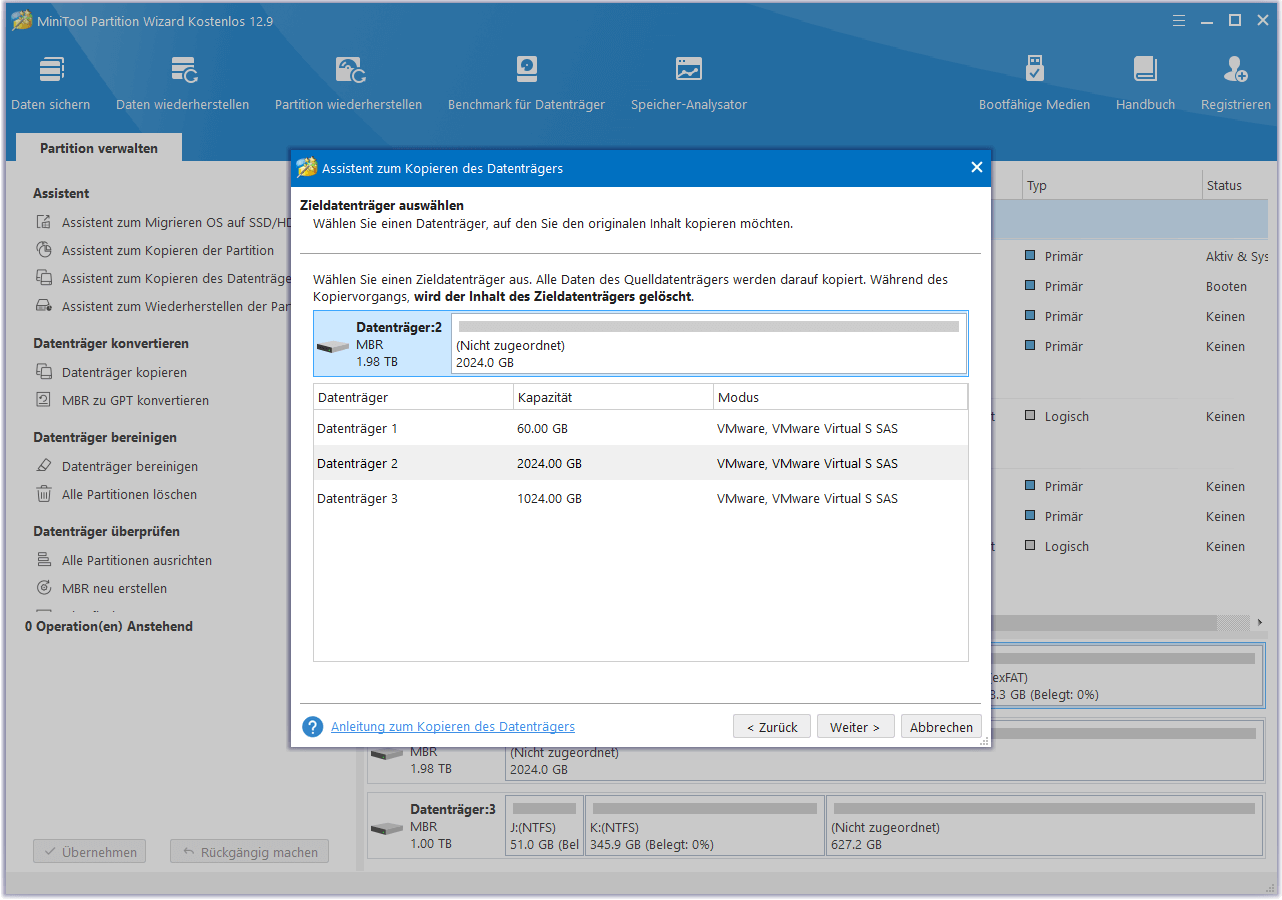Click the MBR neu erstellen icon
The width and height of the screenshot is (1282, 900).
pyautogui.click(x=44, y=588)
